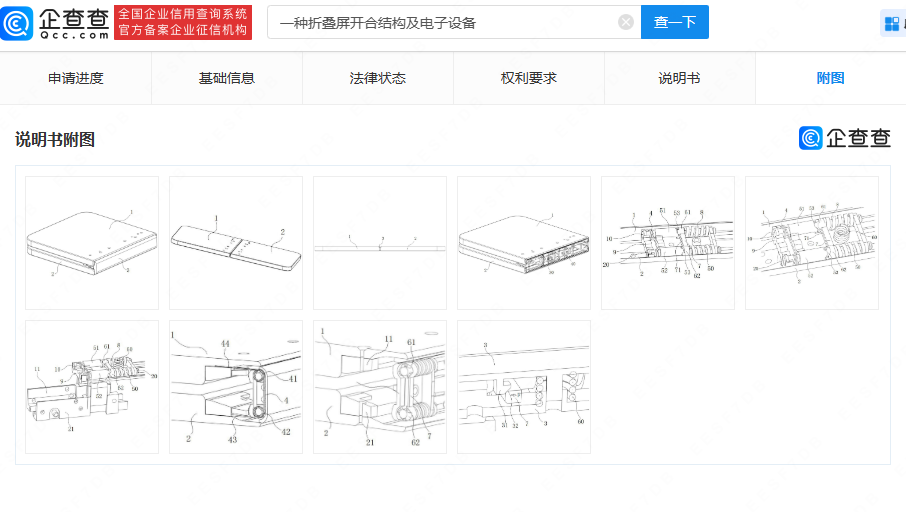Click the Qcc logo icon in header
Image resolution: width=906 pixels, height=512 pixels.
(x=17, y=23)
